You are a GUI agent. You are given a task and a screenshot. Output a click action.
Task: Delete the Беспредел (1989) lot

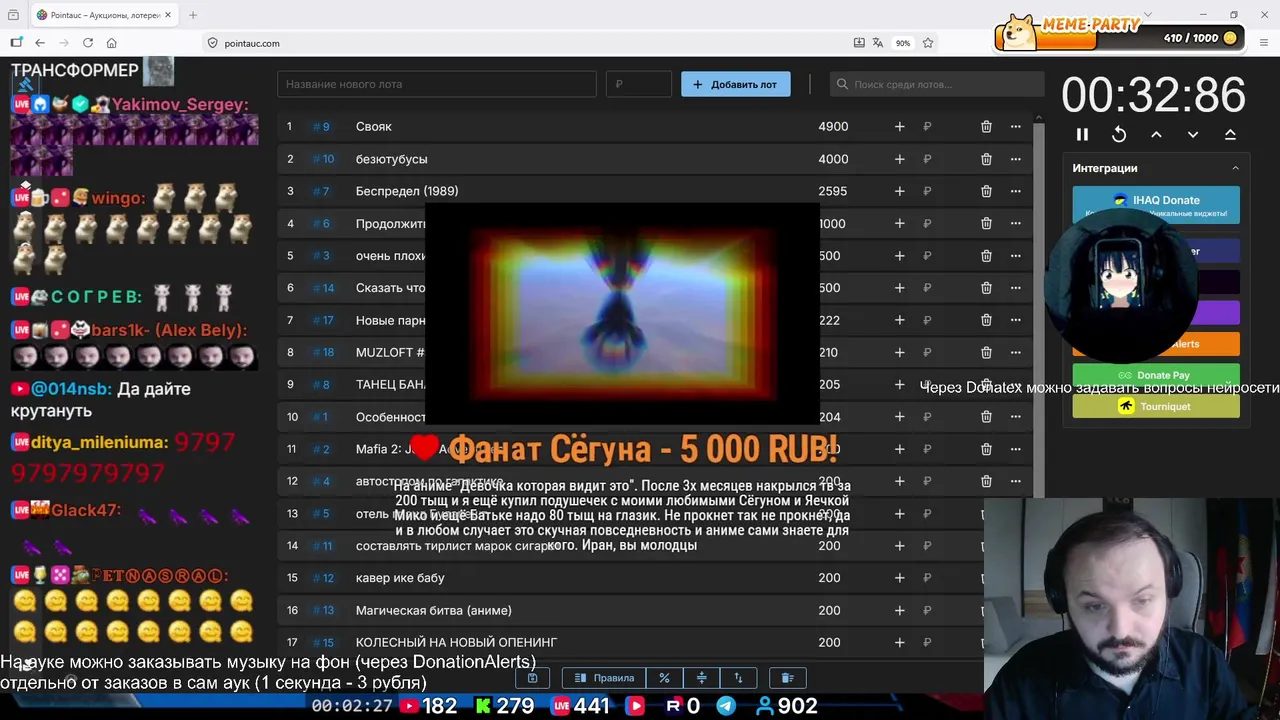[x=986, y=191]
